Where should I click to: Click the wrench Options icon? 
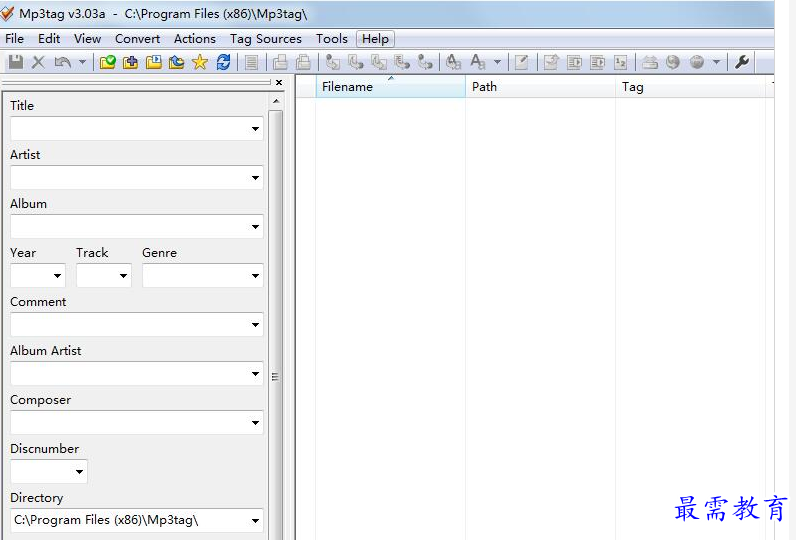pos(742,62)
